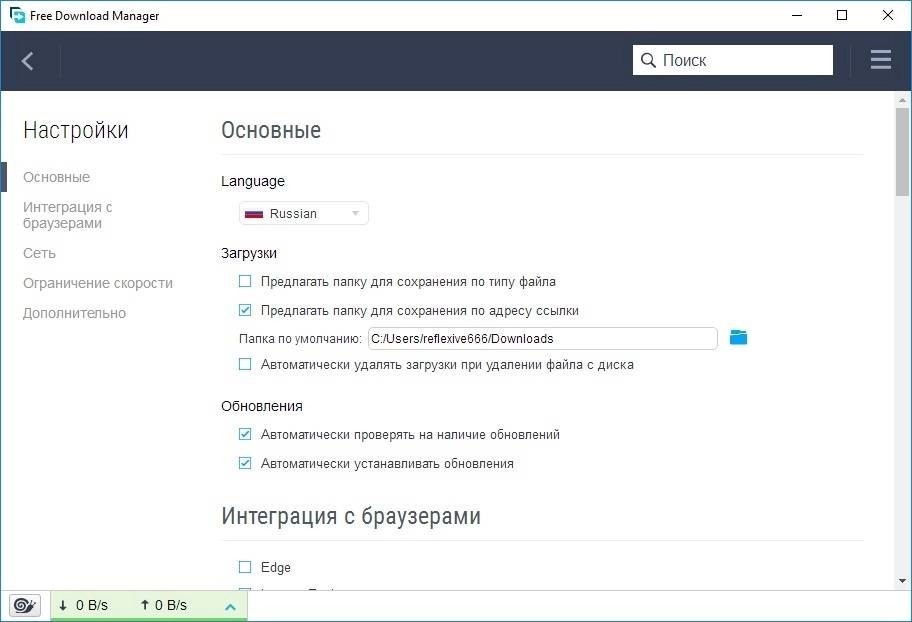Click the search magnifier icon
The width and height of the screenshot is (912, 622).
(x=648, y=60)
